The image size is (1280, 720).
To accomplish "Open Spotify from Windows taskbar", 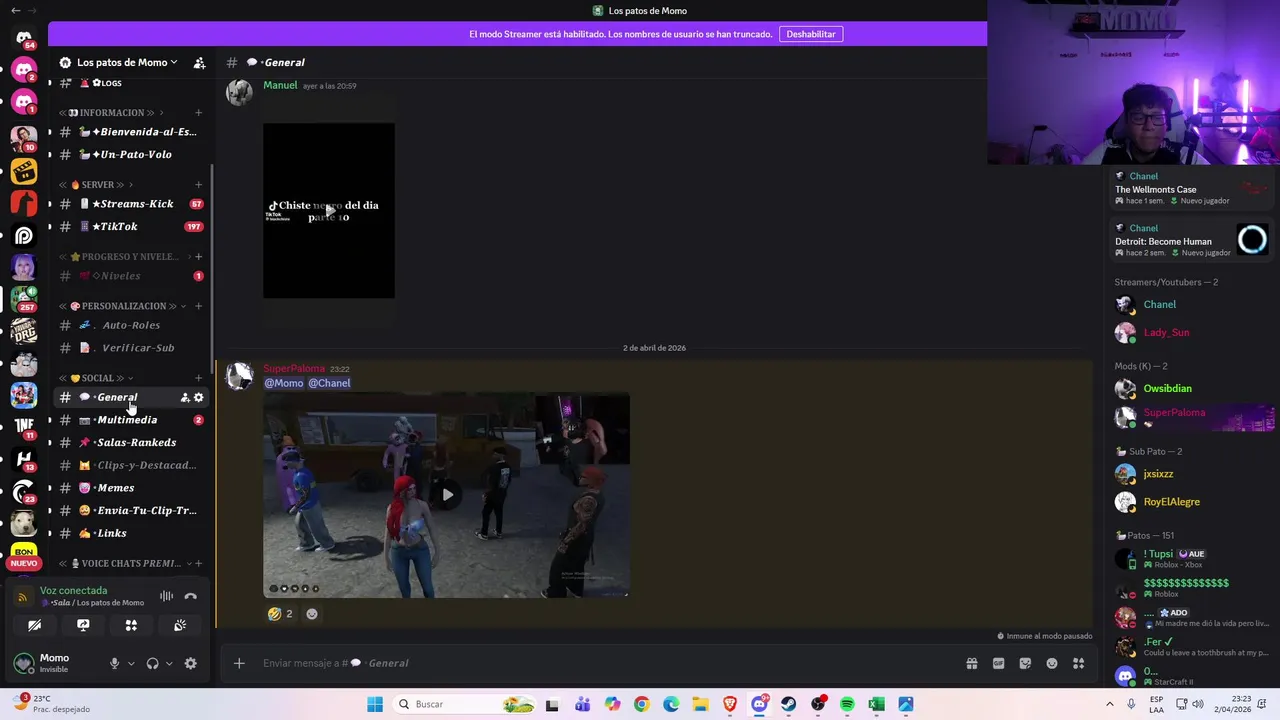I will [x=847, y=704].
